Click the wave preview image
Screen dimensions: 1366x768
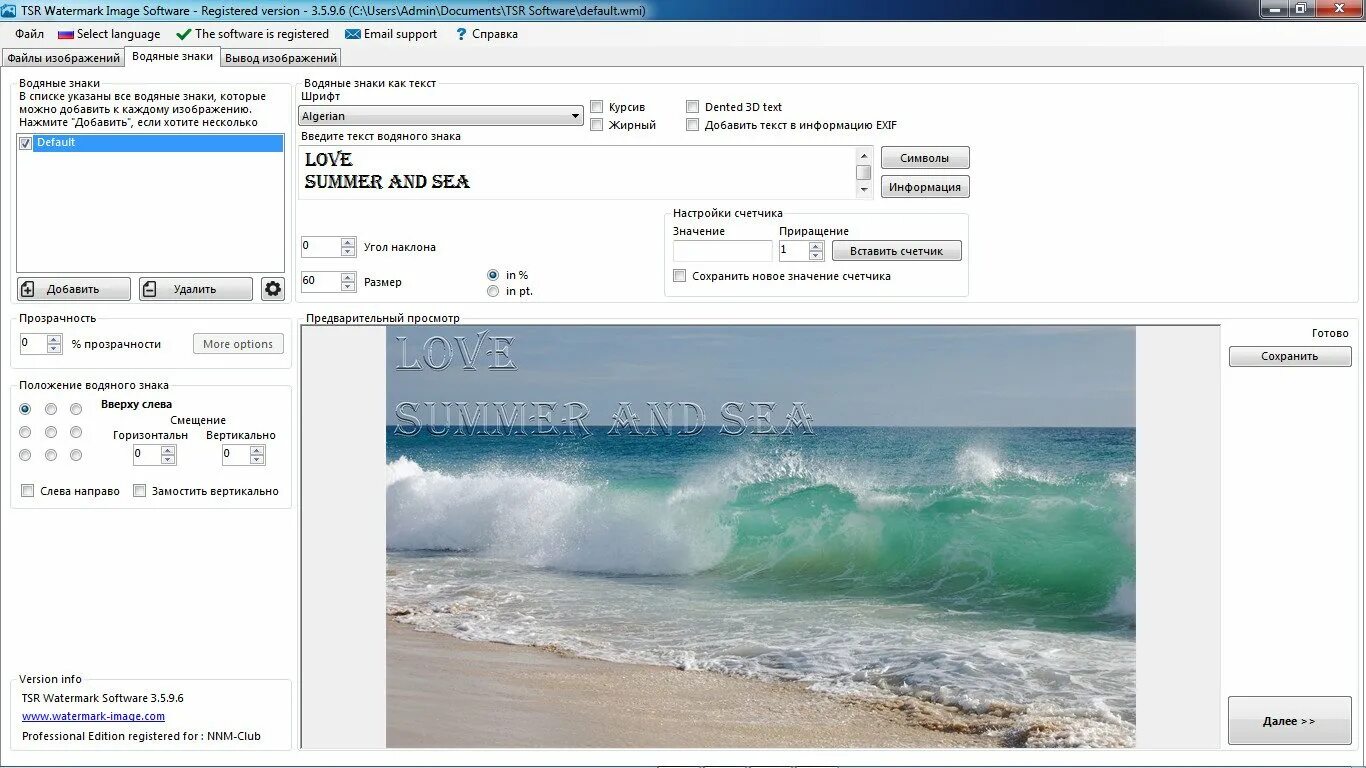761,536
